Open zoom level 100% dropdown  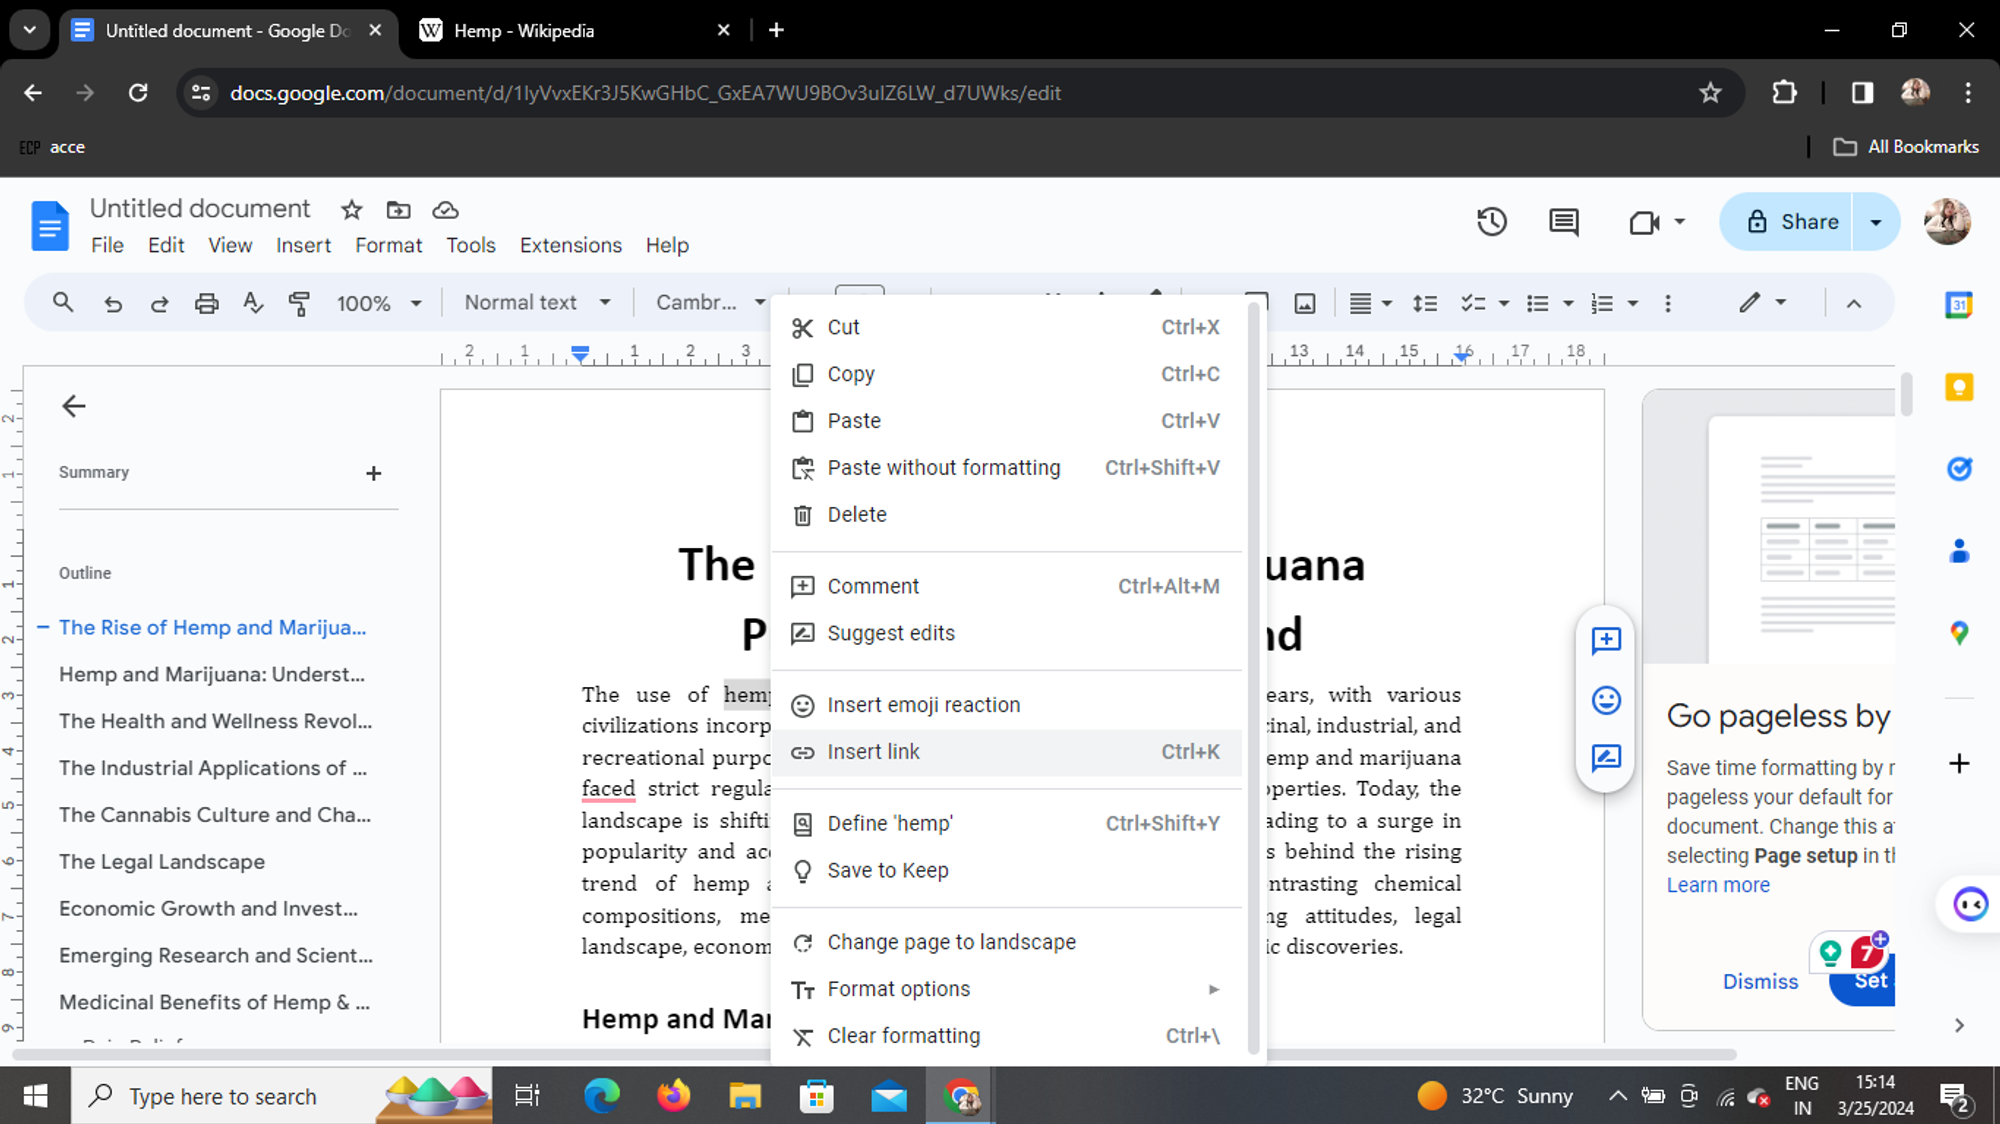point(379,303)
